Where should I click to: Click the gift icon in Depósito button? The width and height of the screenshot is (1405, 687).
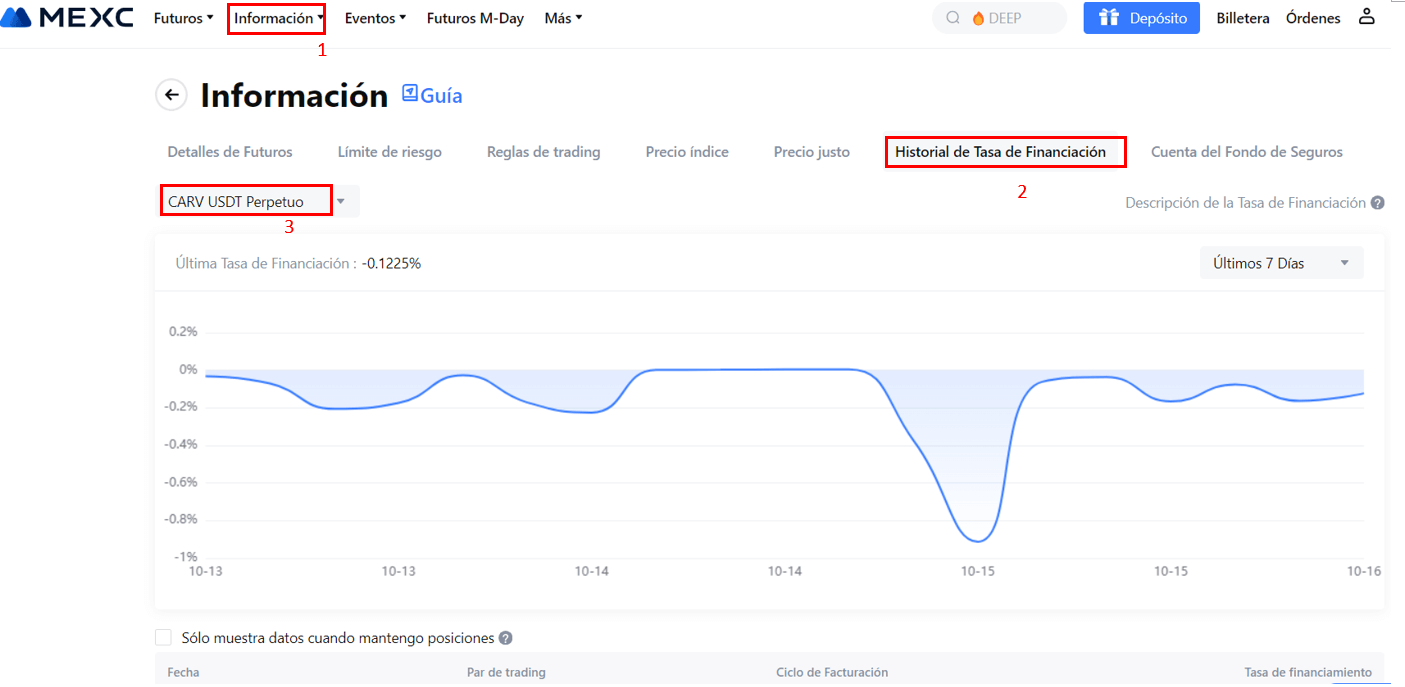pyautogui.click(x=1107, y=18)
